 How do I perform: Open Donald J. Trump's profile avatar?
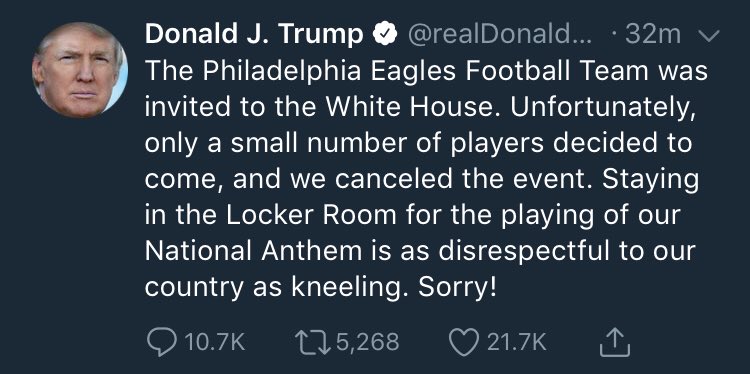point(80,70)
